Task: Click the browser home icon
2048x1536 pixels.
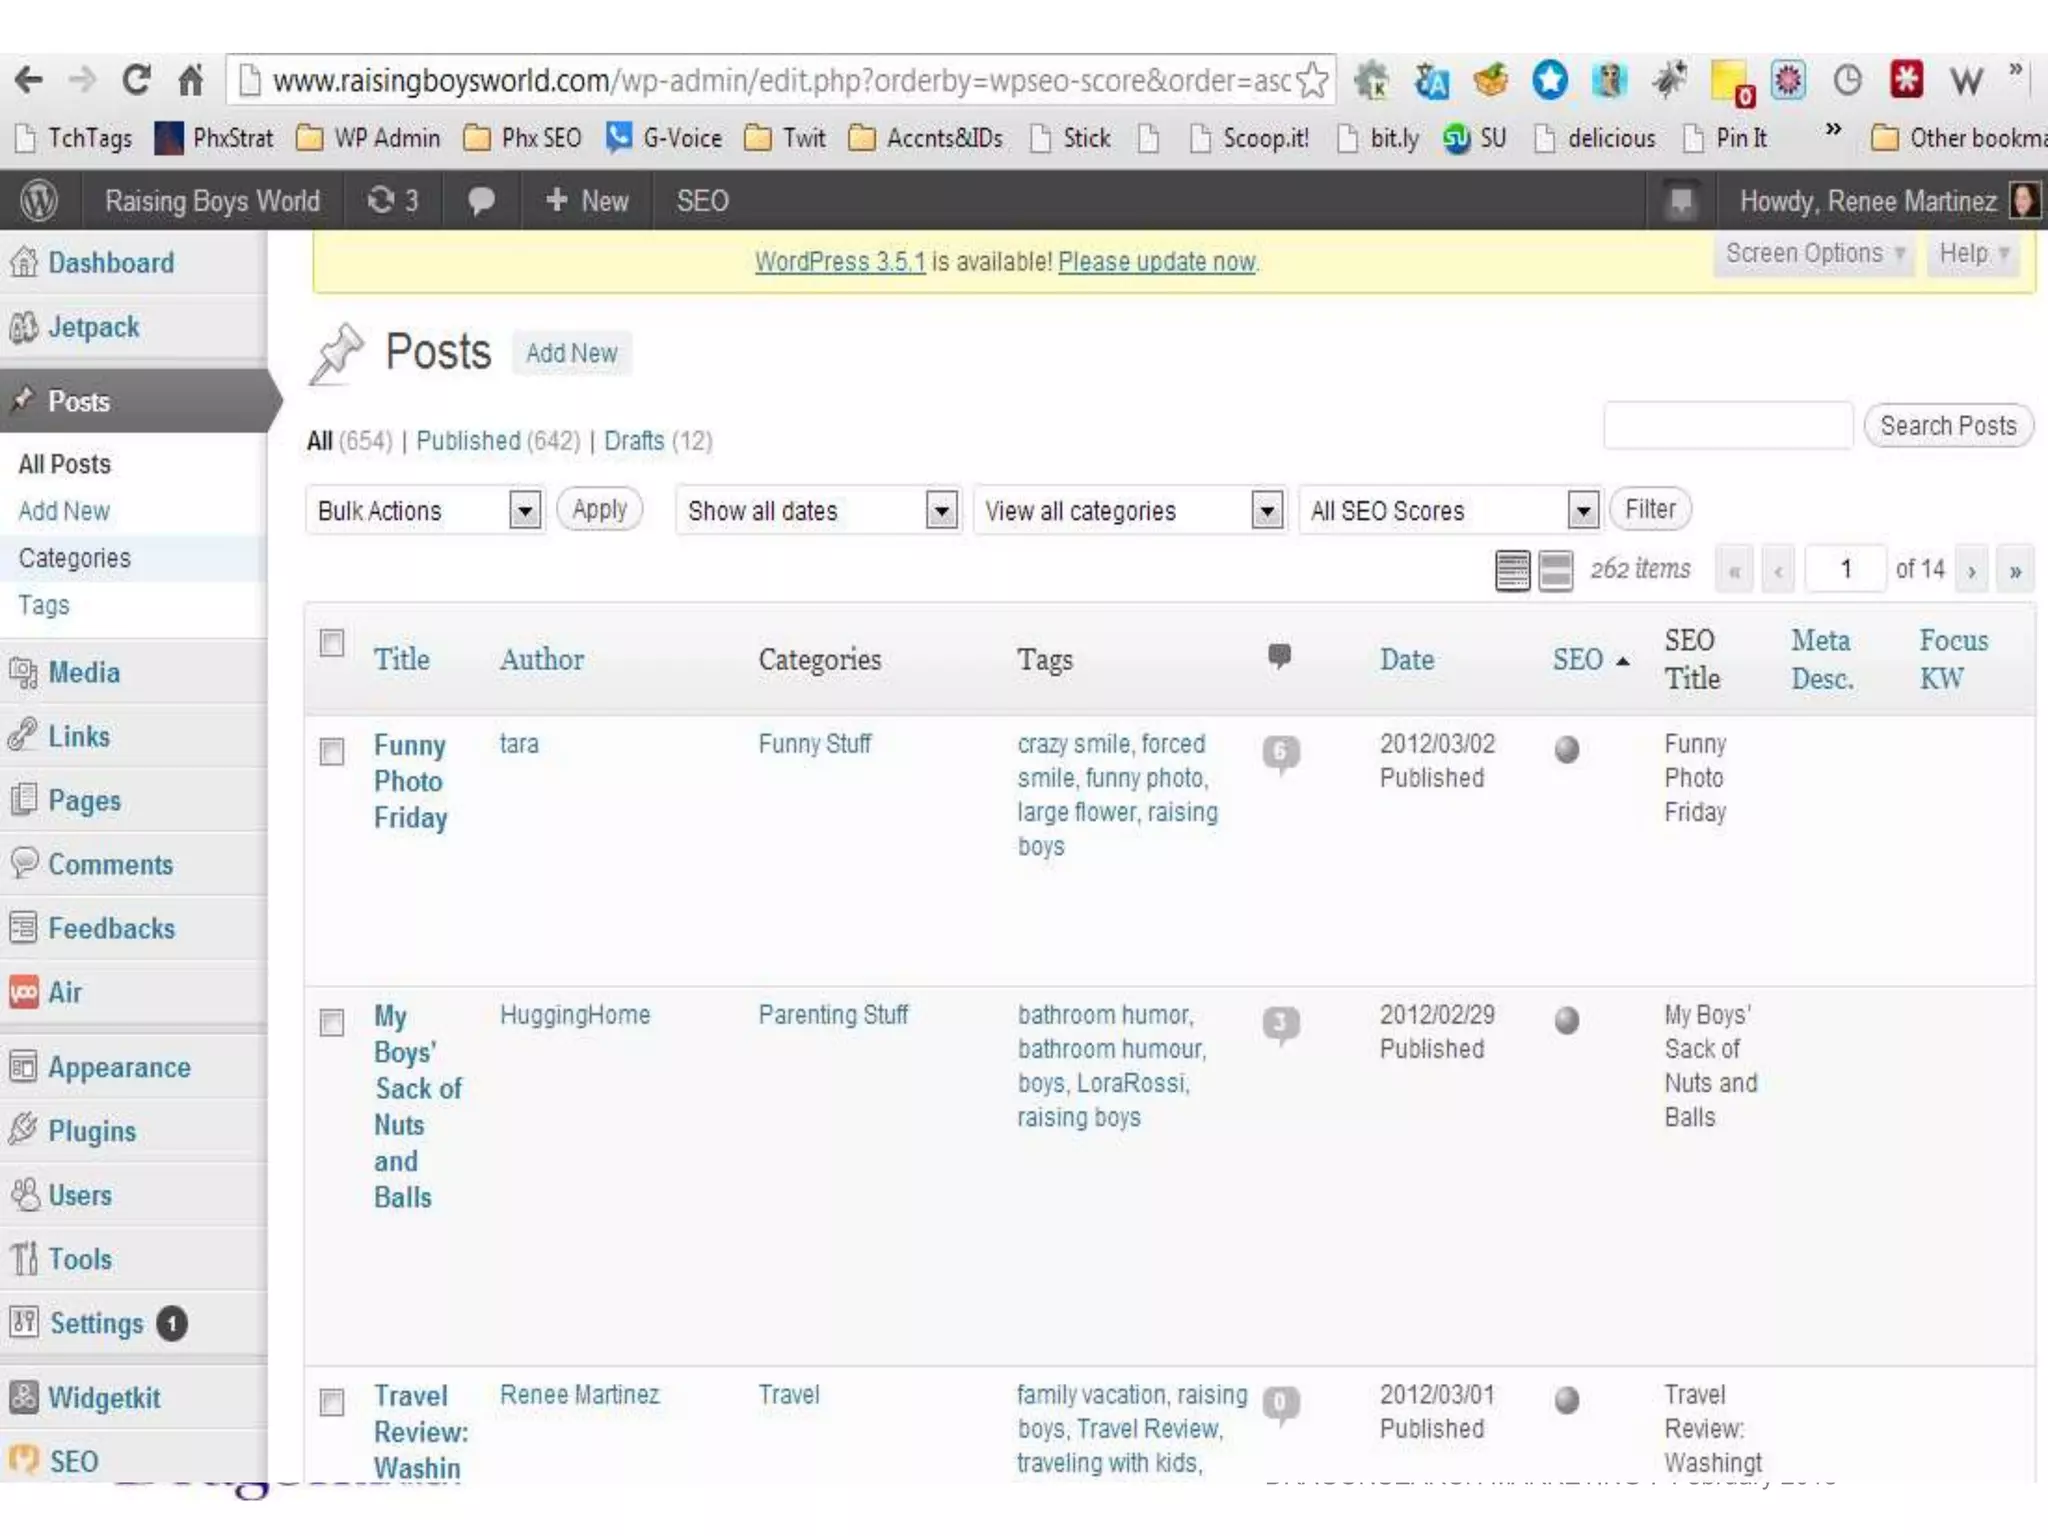Action: [x=191, y=79]
